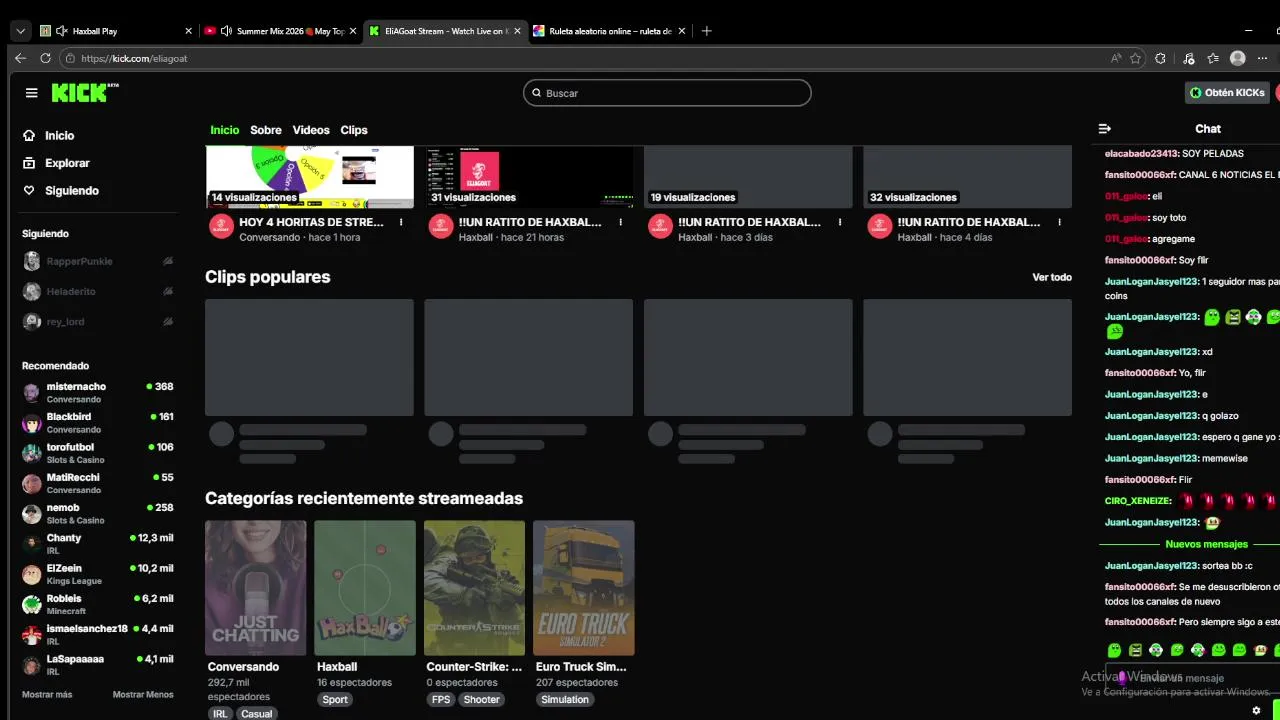1280x720 pixels.
Task: Click the Explorar icon in sidebar
Action: [29, 163]
